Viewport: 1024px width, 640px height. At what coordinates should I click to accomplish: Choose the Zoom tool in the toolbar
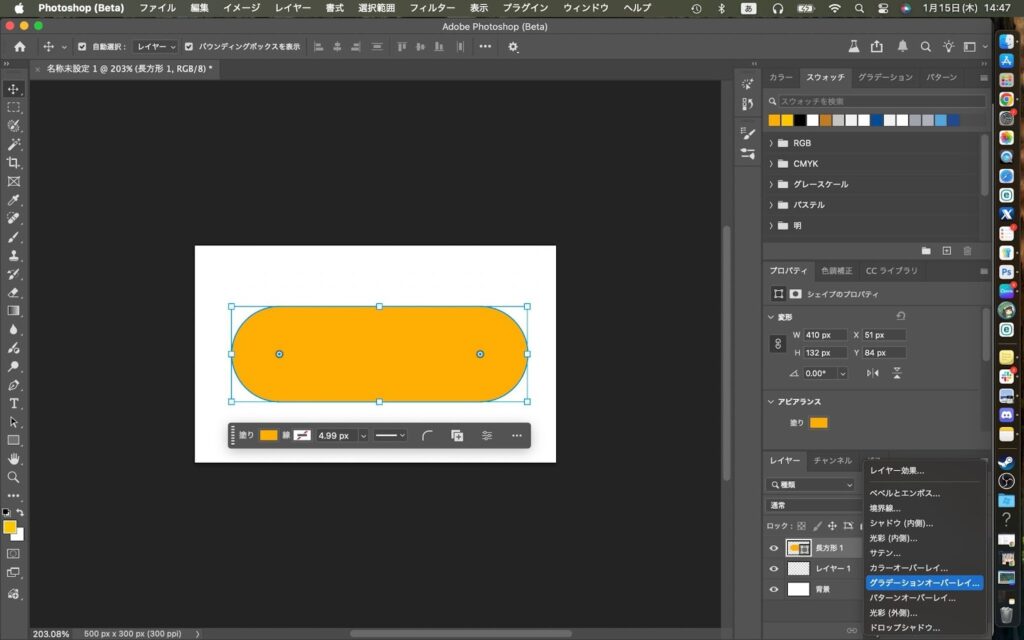(14, 477)
